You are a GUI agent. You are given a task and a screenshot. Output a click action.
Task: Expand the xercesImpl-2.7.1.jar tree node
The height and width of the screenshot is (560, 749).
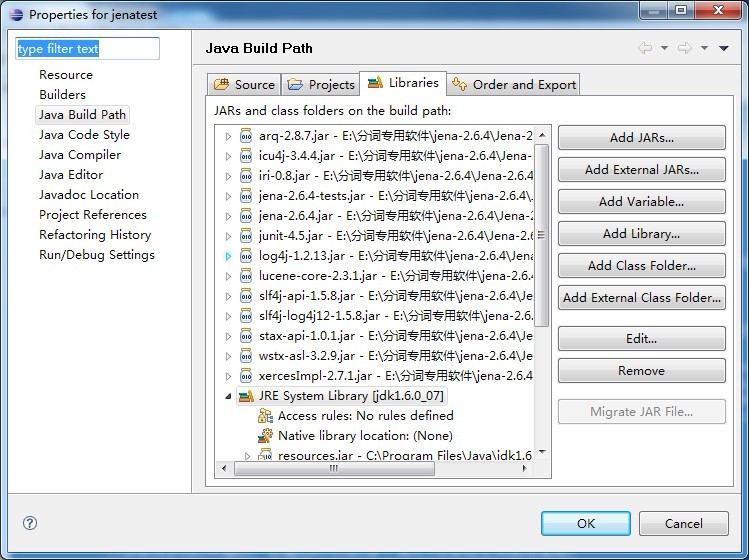[x=228, y=377]
